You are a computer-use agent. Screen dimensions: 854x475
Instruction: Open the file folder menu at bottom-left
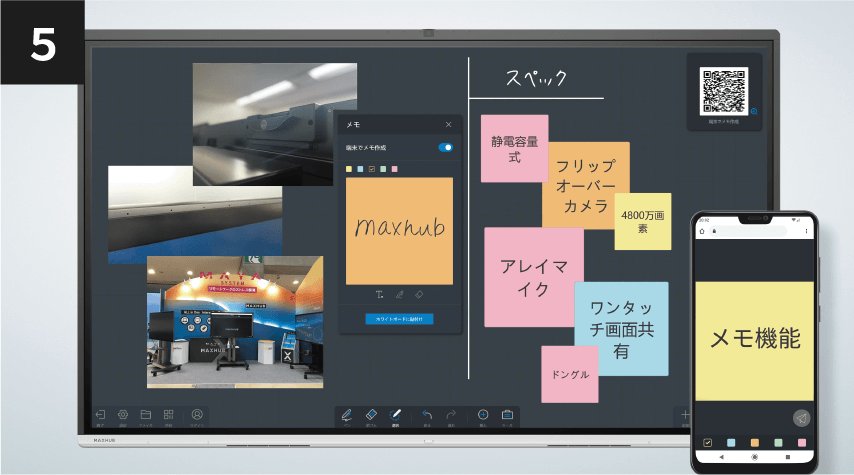pyautogui.click(x=145, y=415)
